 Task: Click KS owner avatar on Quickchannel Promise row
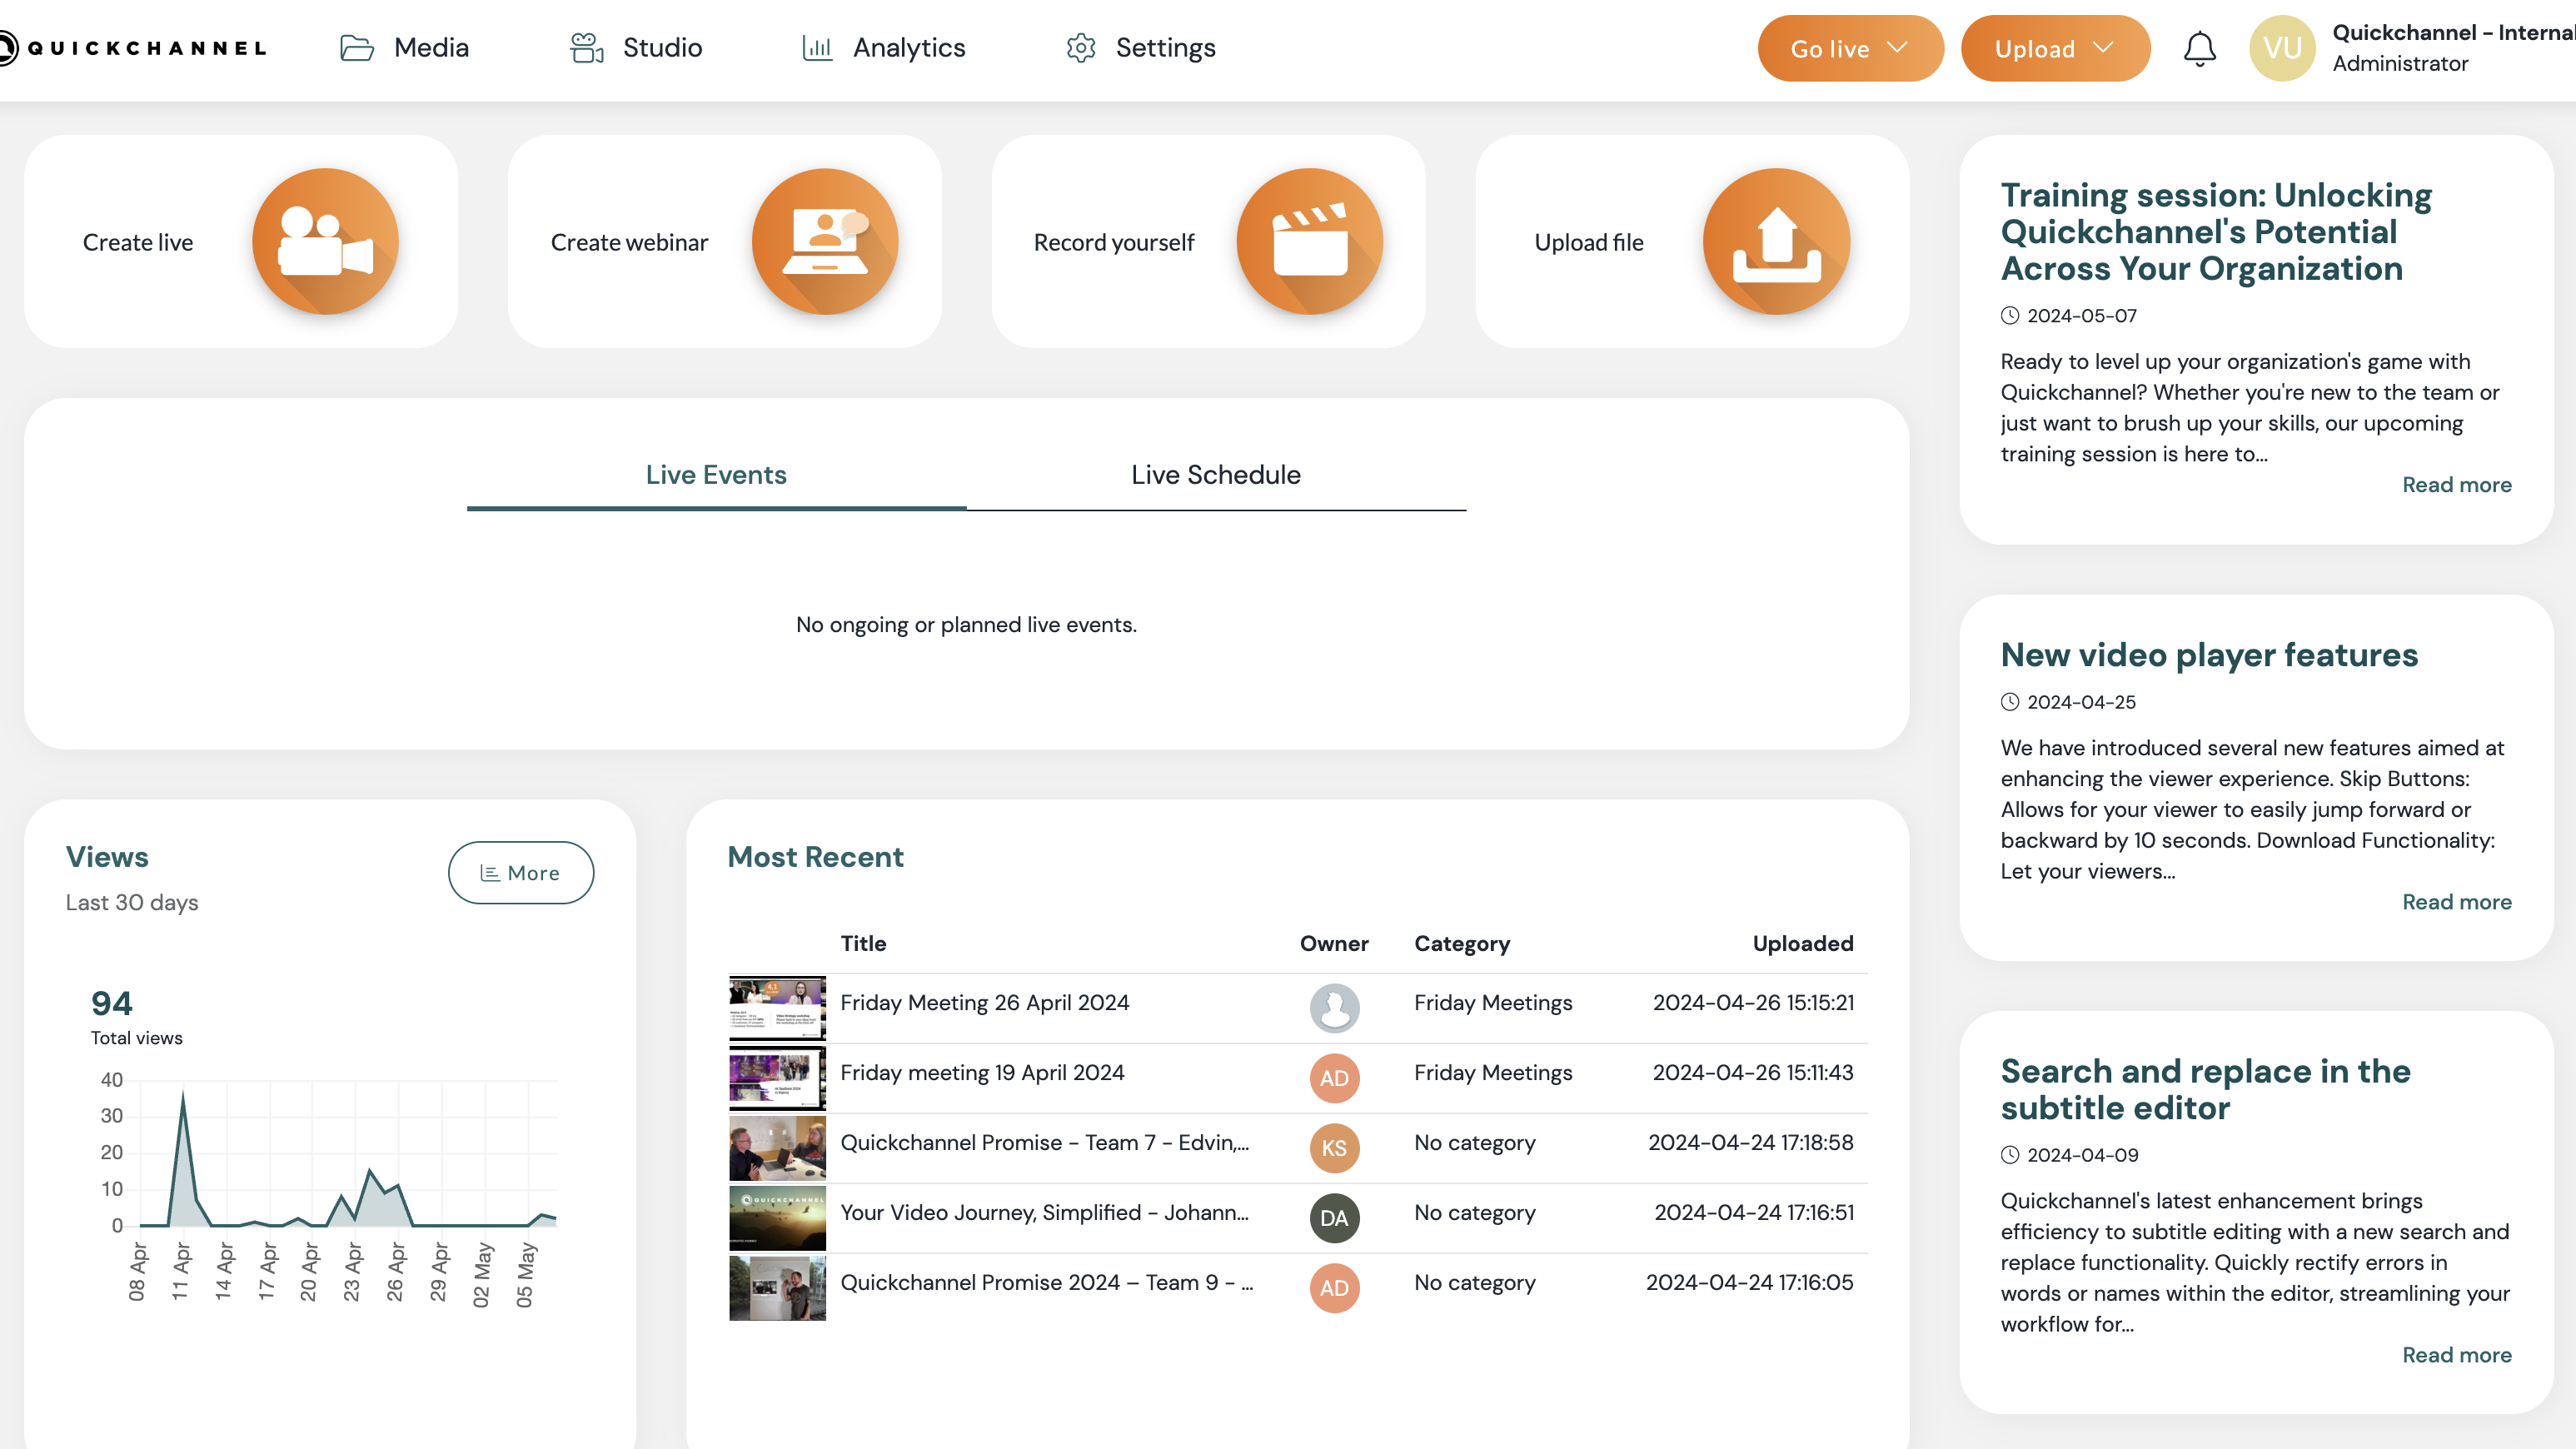pyautogui.click(x=1334, y=1148)
